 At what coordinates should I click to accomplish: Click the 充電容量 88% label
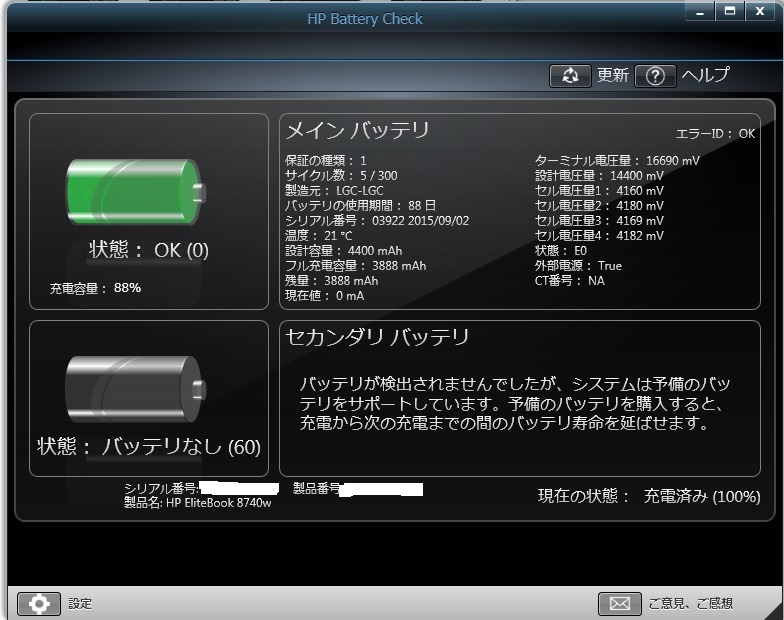pos(96,288)
